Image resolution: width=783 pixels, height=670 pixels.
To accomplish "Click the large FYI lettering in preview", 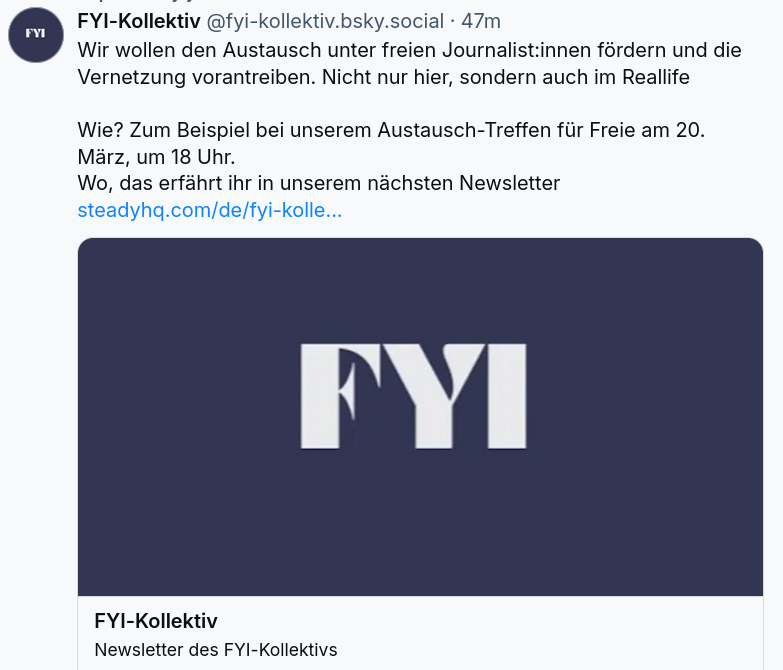I will click(413, 396).
